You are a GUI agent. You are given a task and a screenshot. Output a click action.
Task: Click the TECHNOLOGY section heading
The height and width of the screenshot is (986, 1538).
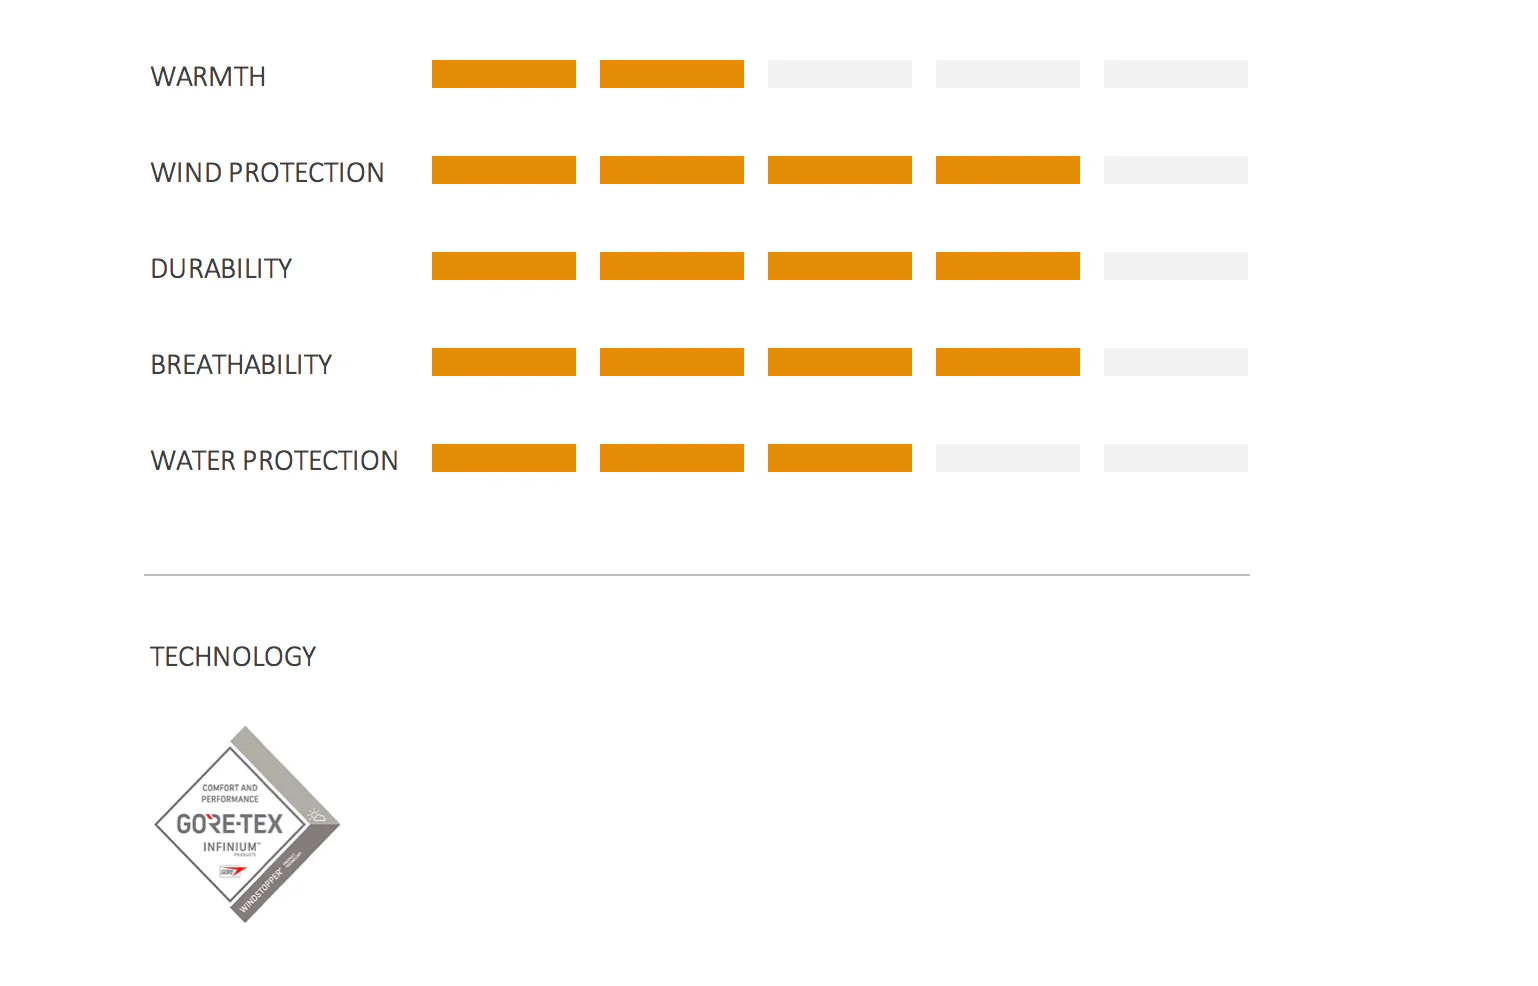[233, 657]
